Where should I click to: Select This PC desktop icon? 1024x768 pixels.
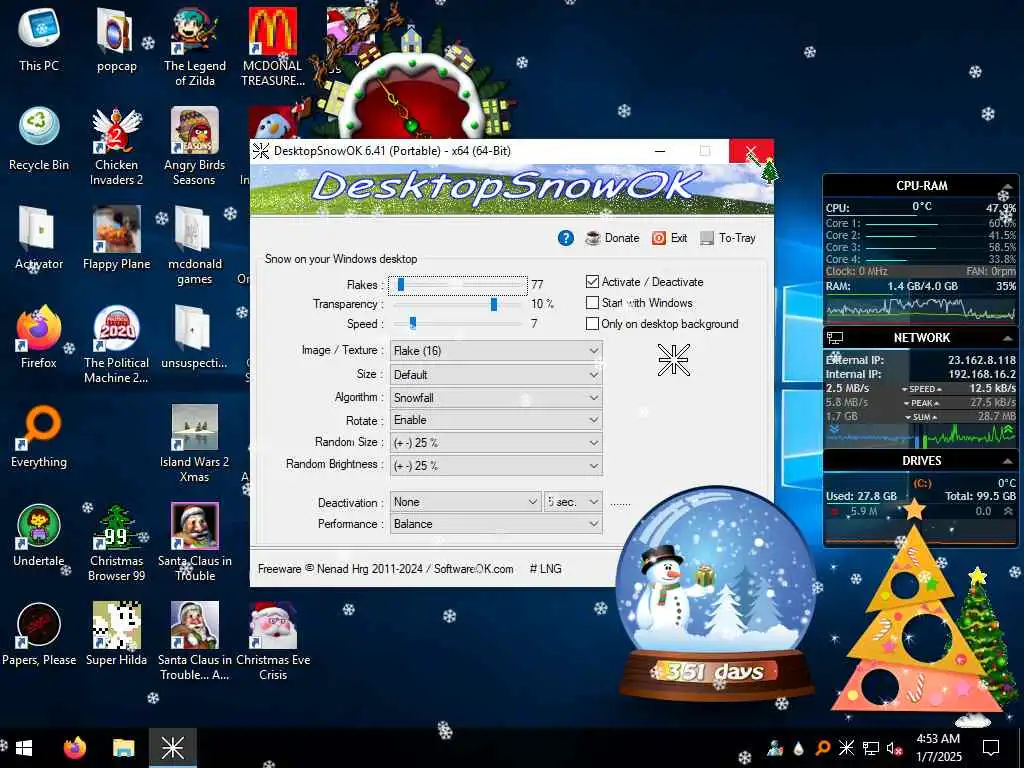click(x=39, y=40)
